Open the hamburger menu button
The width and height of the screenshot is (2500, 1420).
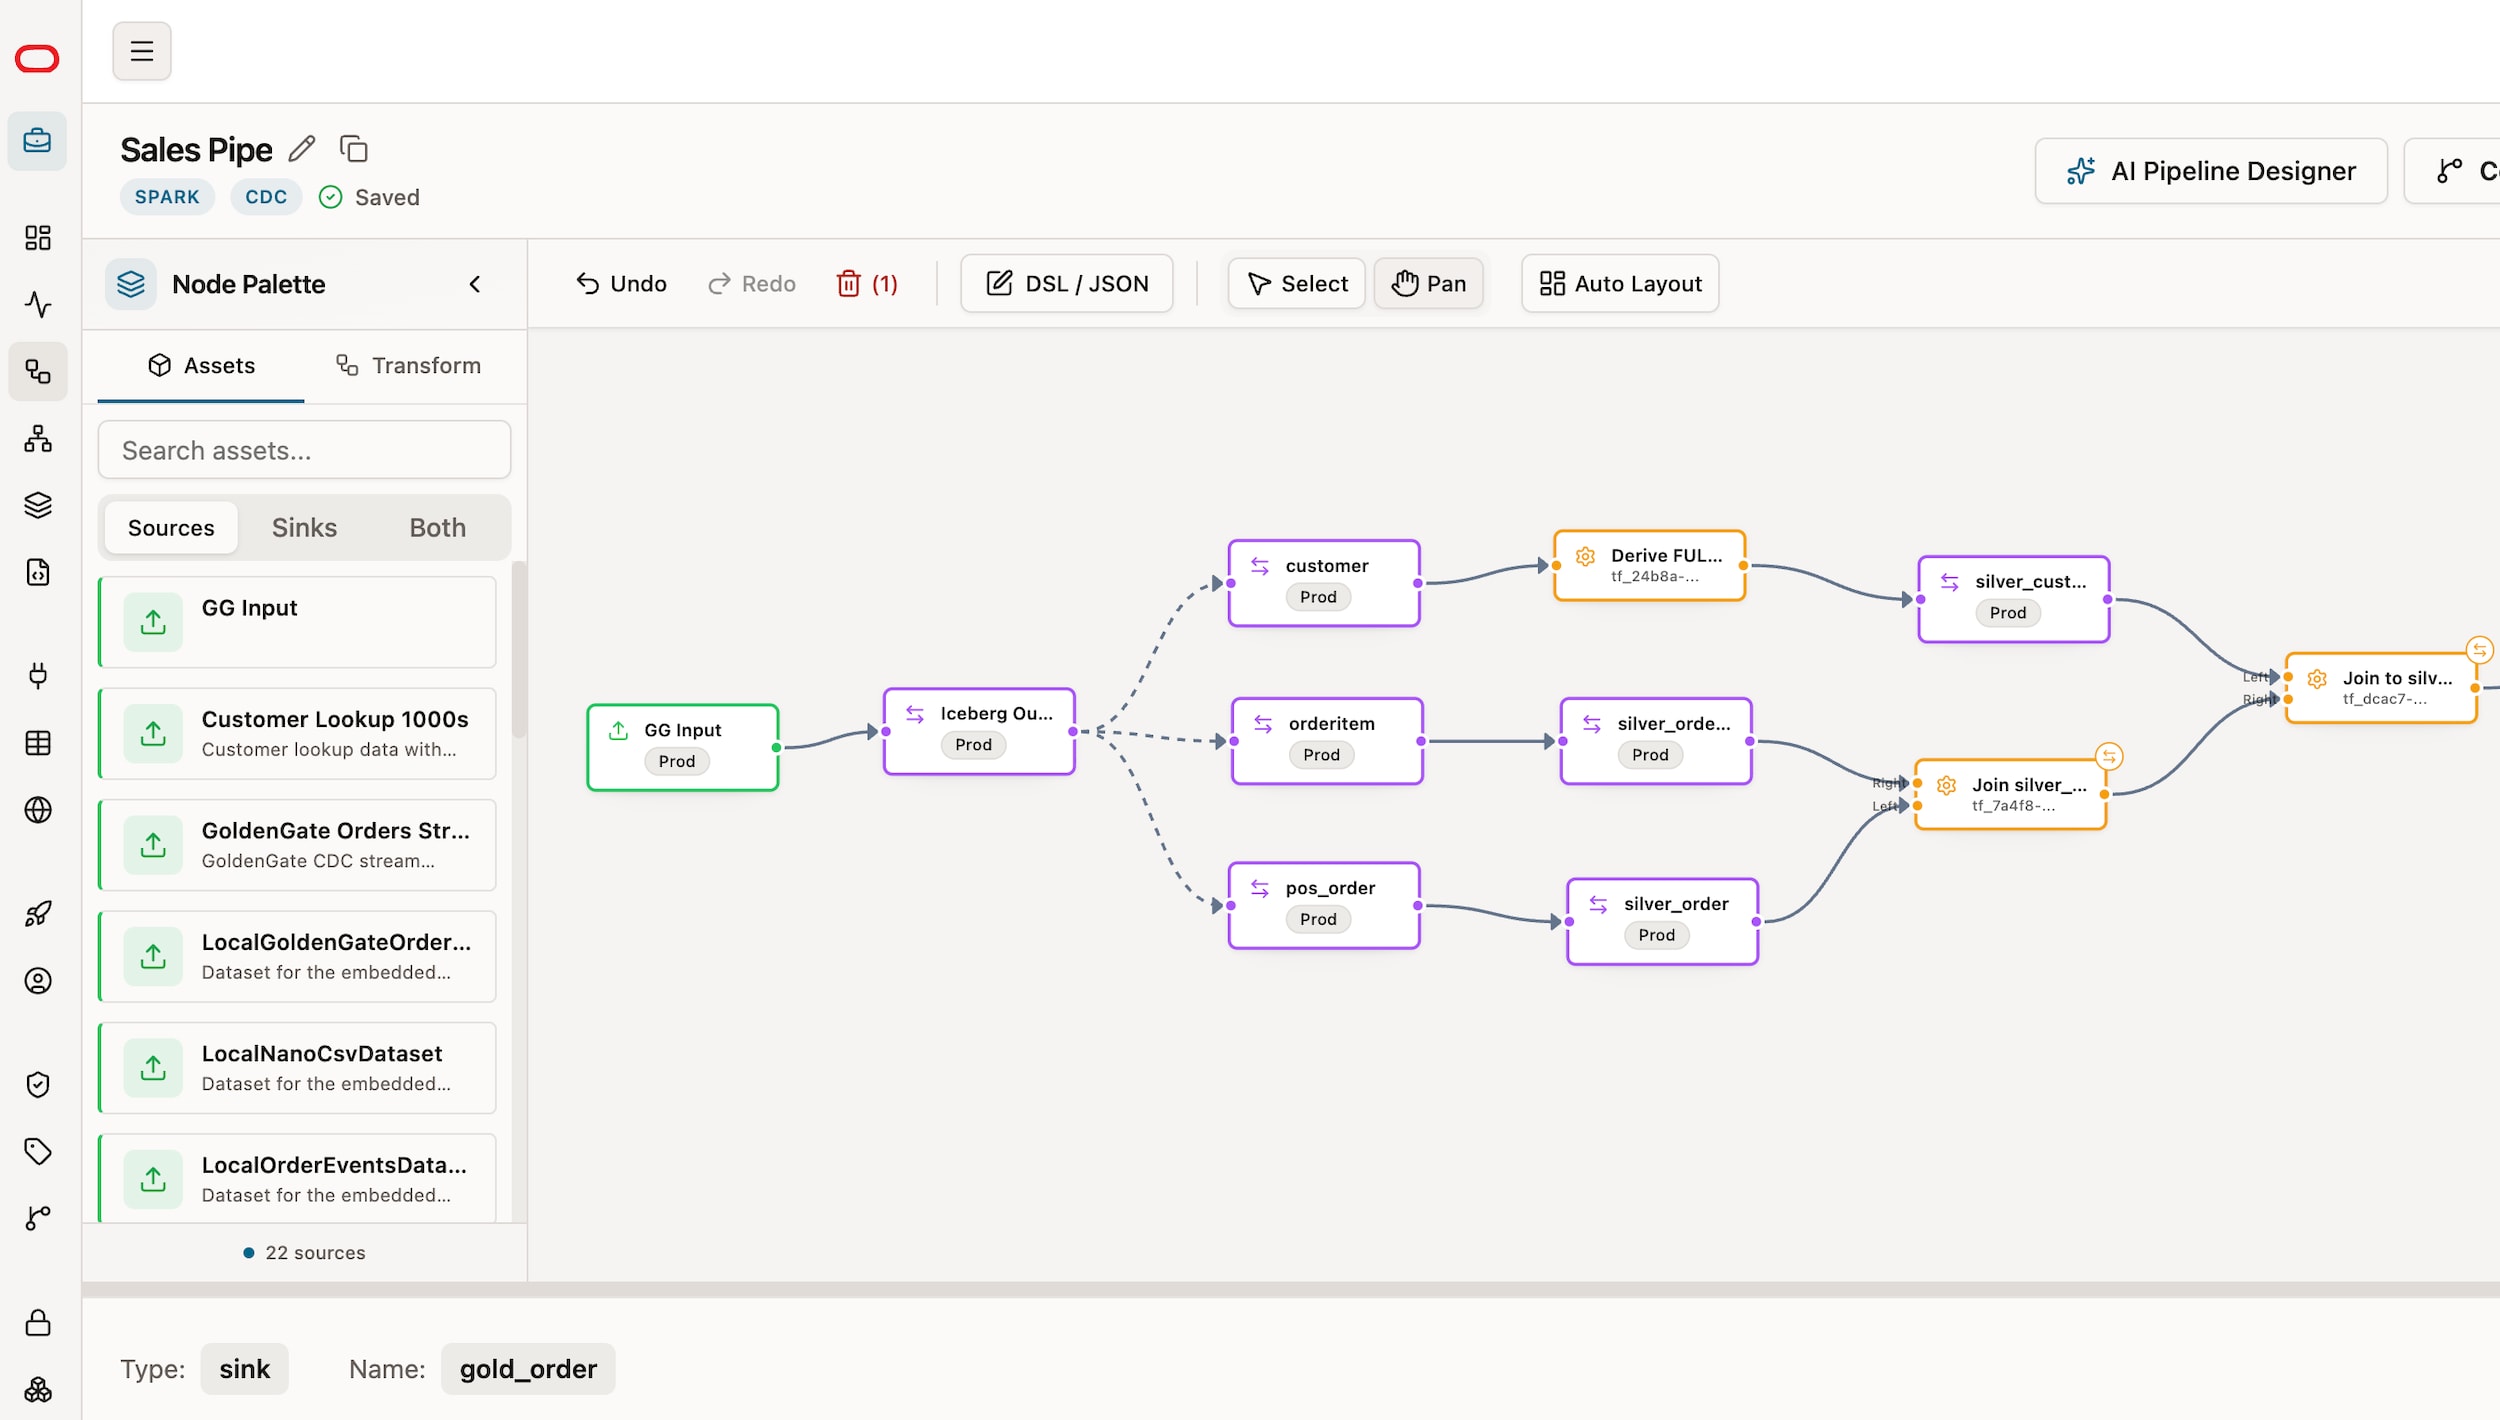coord(141,51)
